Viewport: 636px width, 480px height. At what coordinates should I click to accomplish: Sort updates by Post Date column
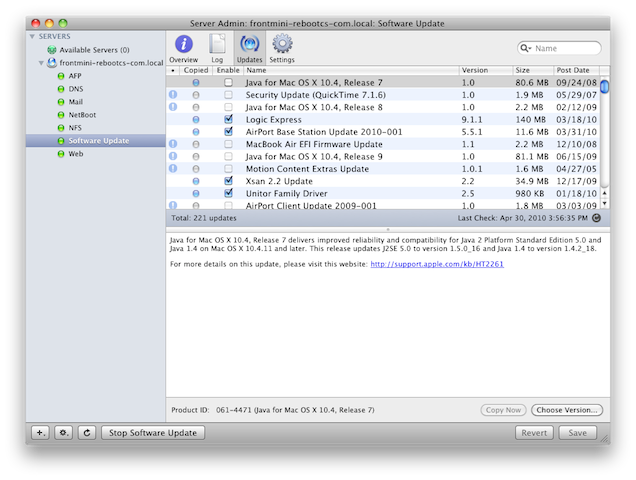click(x=576, y=70)
